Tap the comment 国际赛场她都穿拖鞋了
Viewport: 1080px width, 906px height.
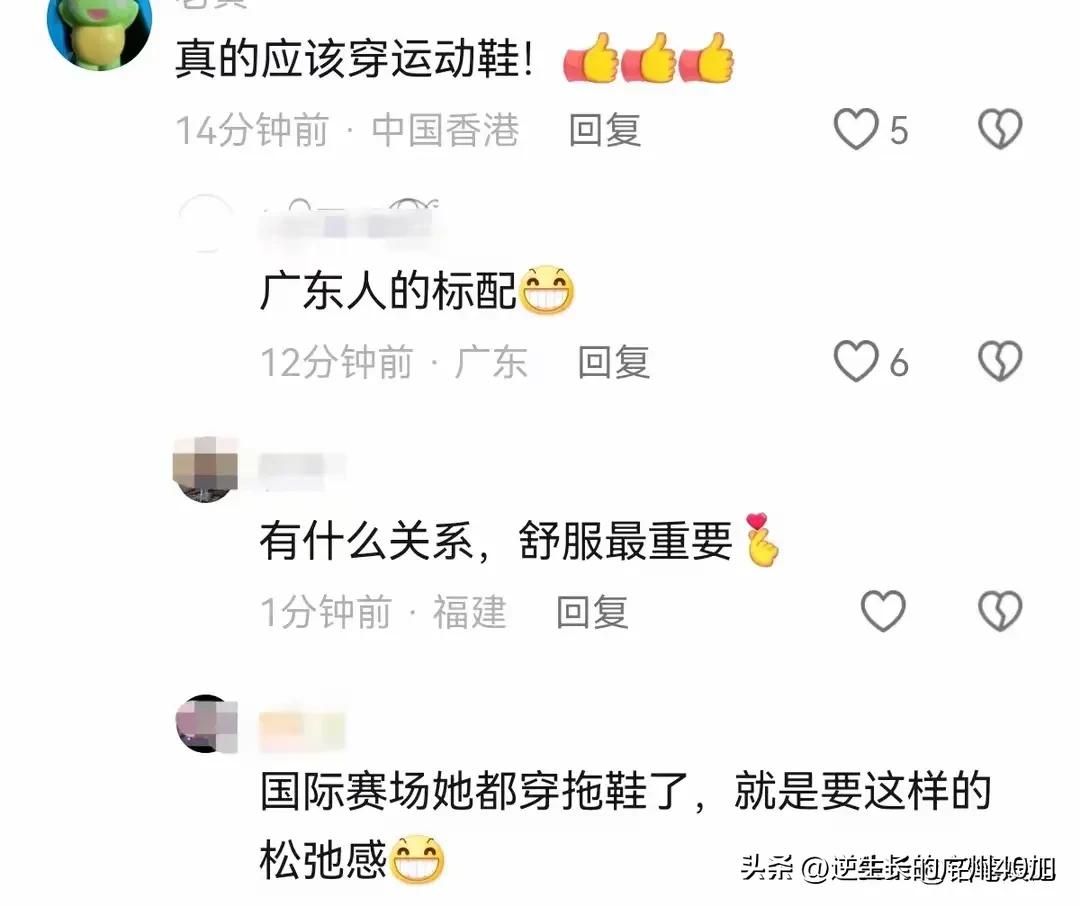click(x=625, y=826)
